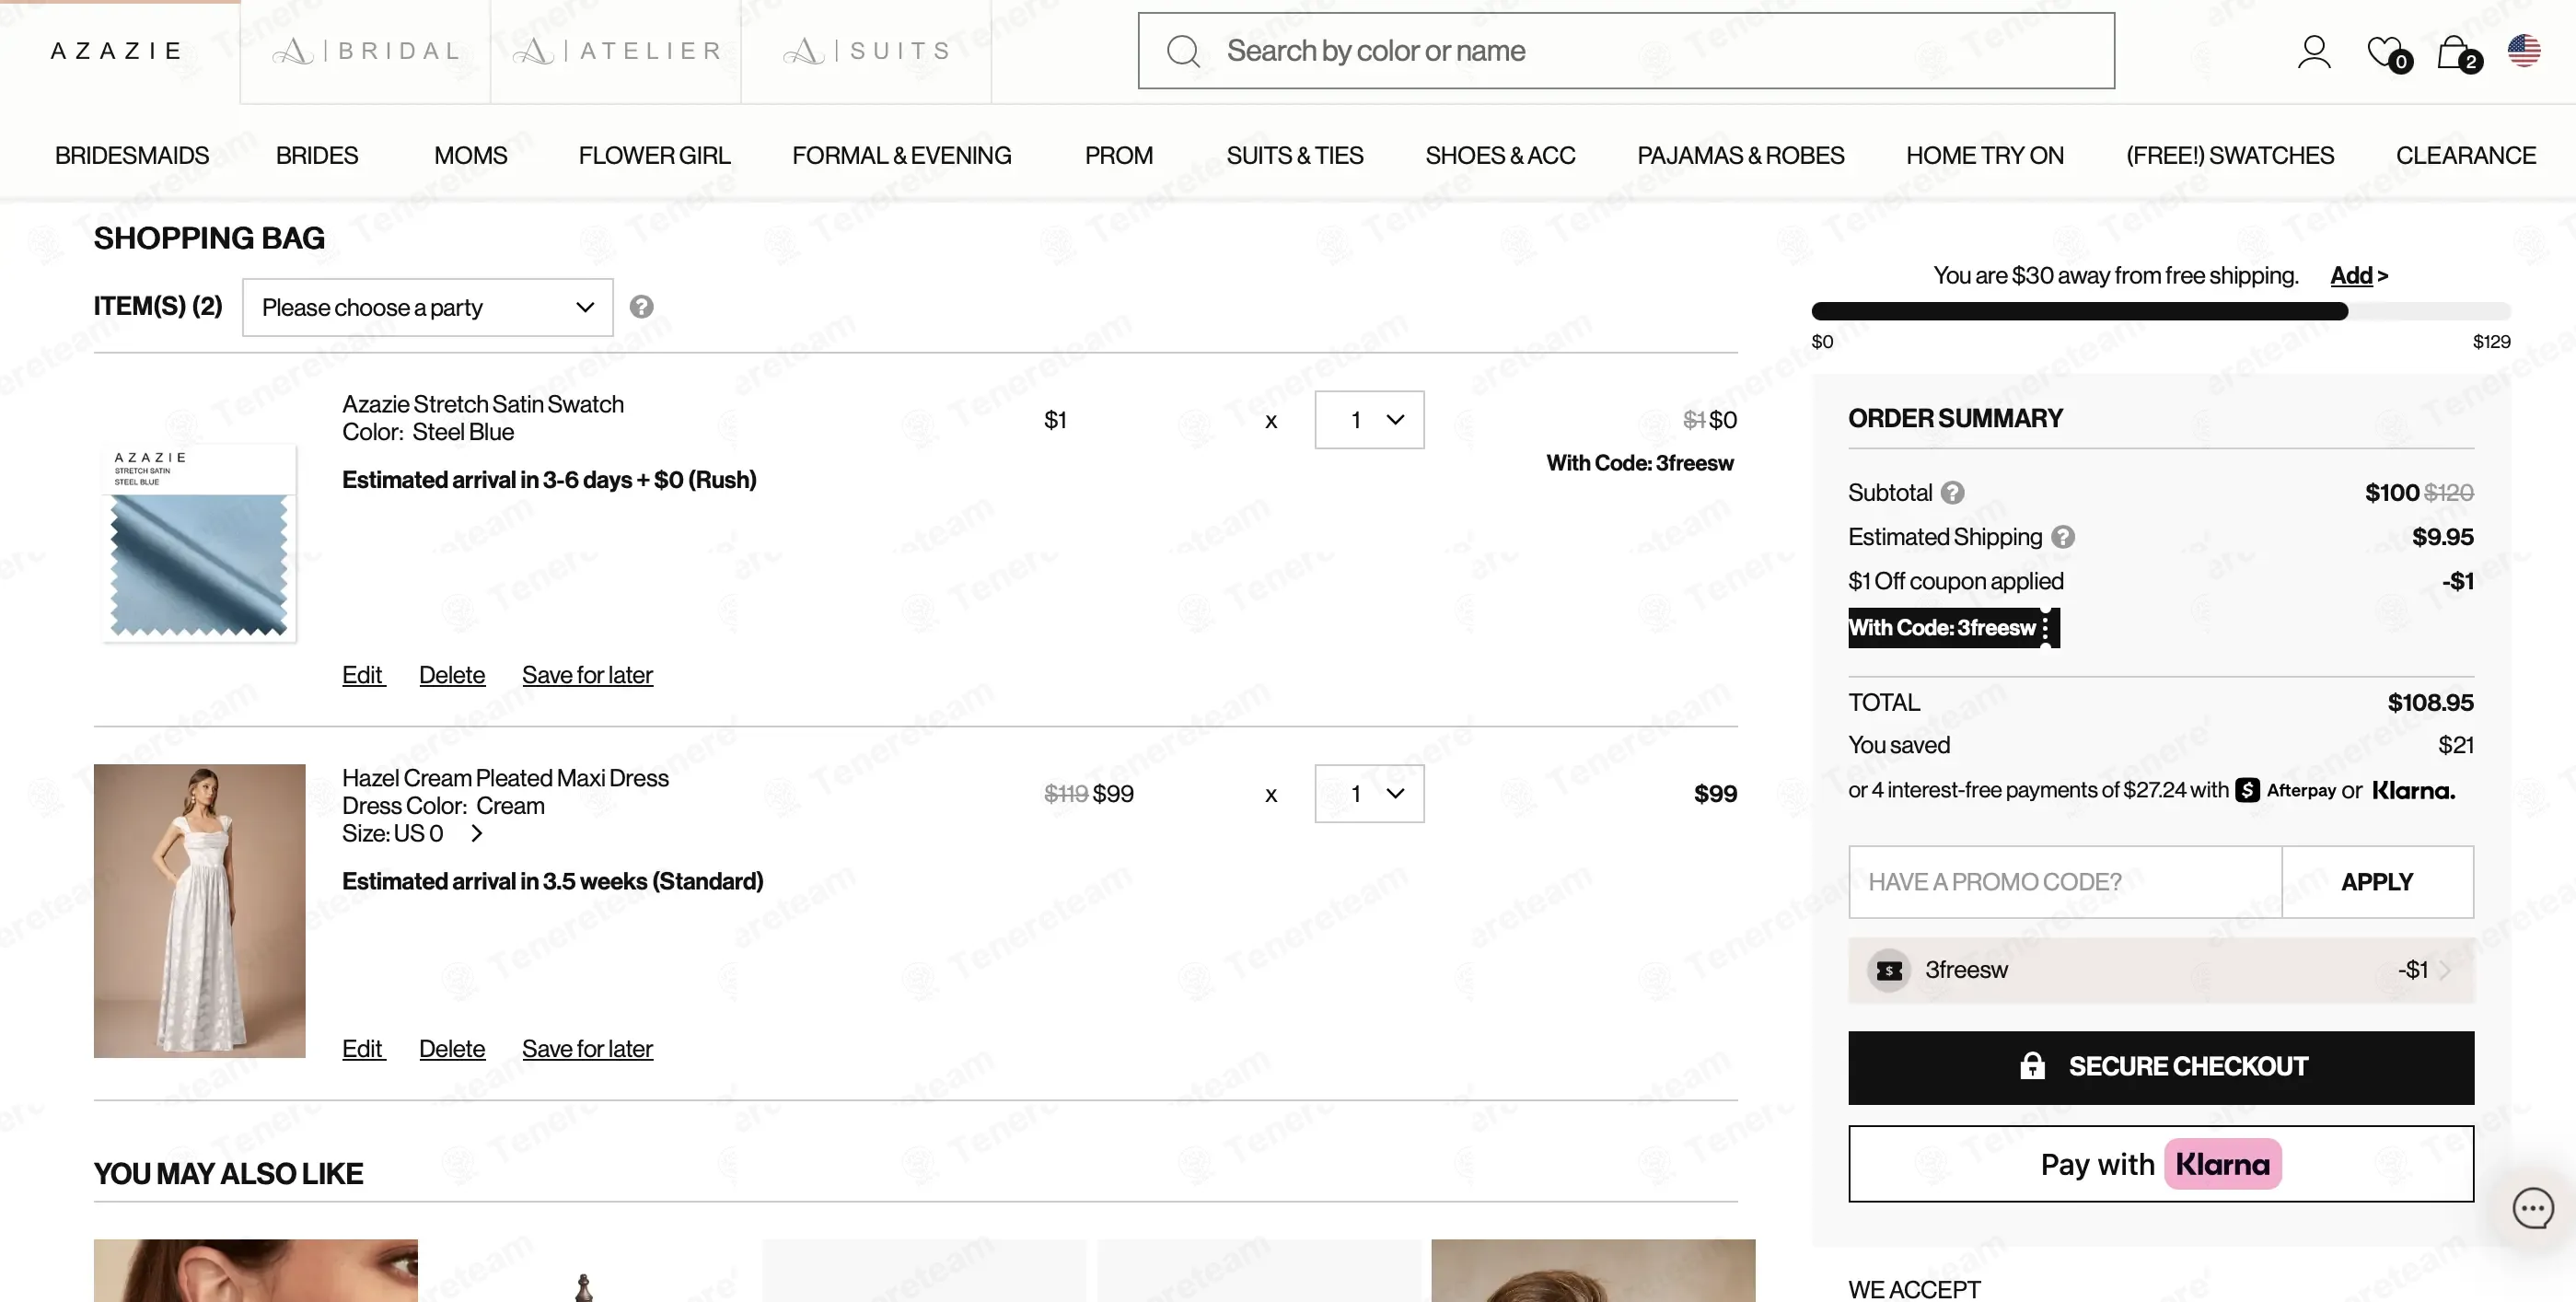Open the BRIDES menu
The width and height of the screenshot is (2576, 1302).
(317, 155)
